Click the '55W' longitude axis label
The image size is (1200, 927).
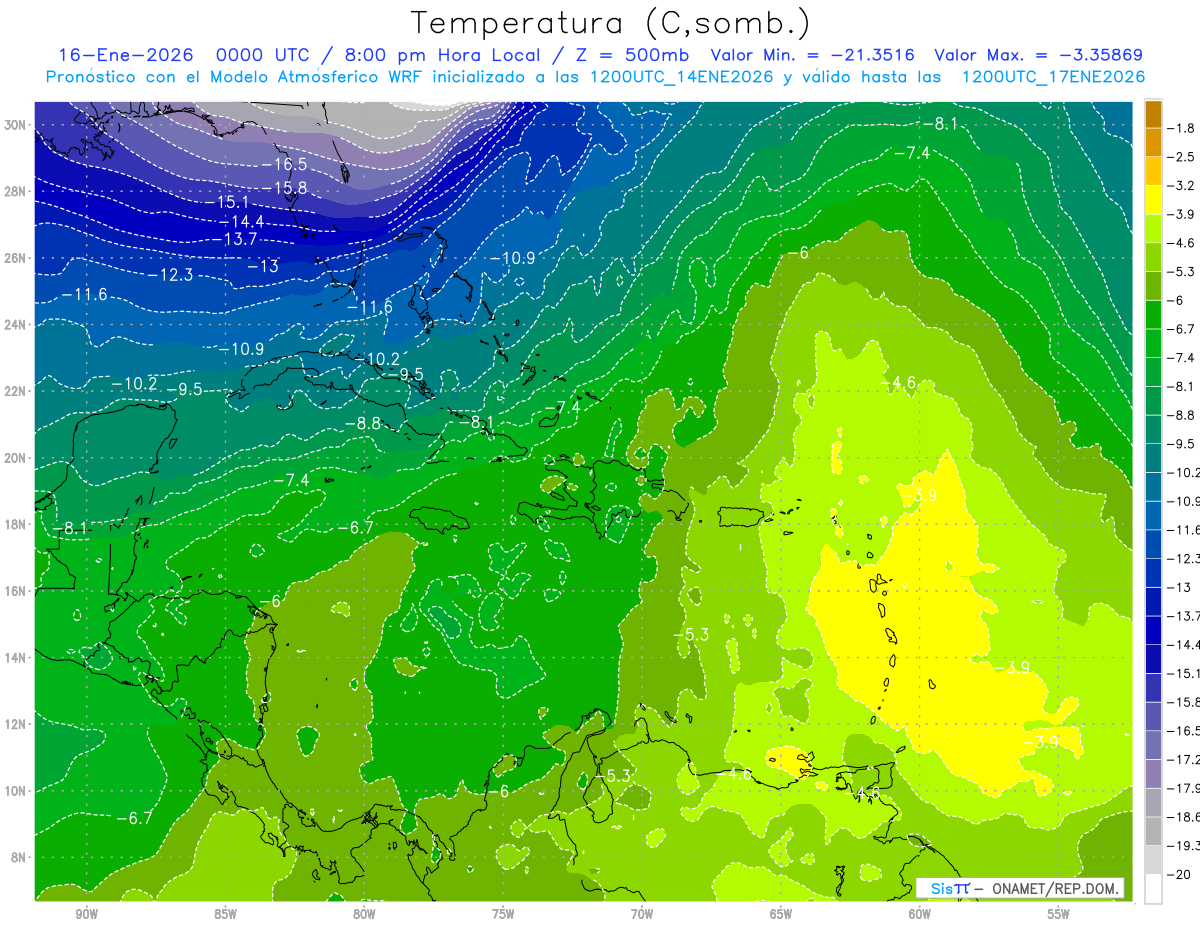tap(1059, 913)
